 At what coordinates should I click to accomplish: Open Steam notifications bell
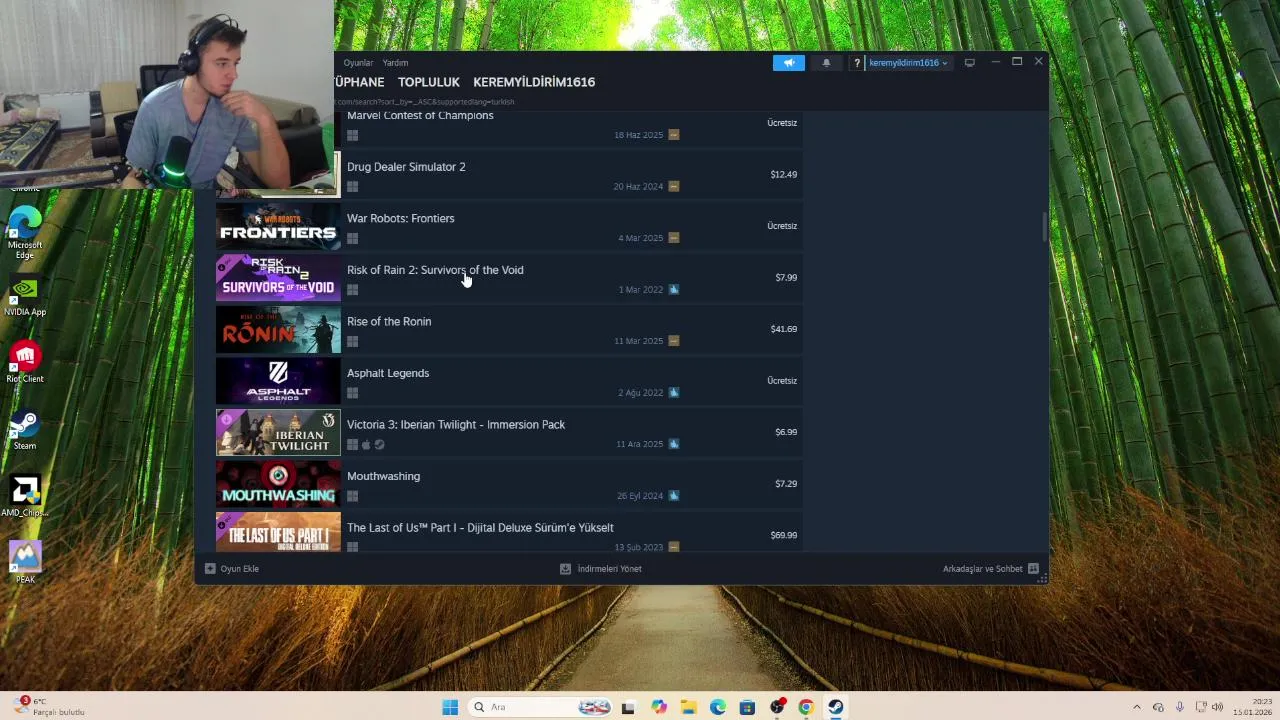tap(826, 63)
